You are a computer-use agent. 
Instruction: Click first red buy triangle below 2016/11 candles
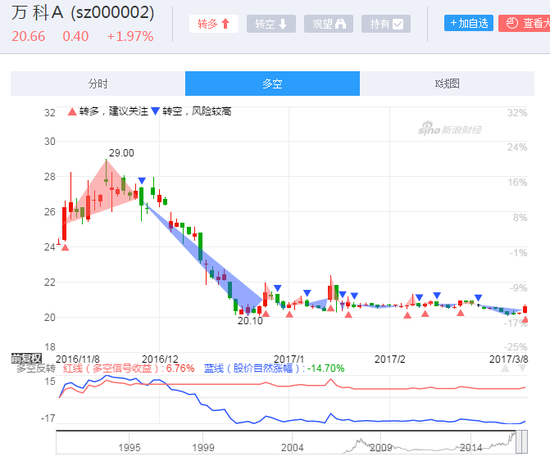(x=65, y=248)
